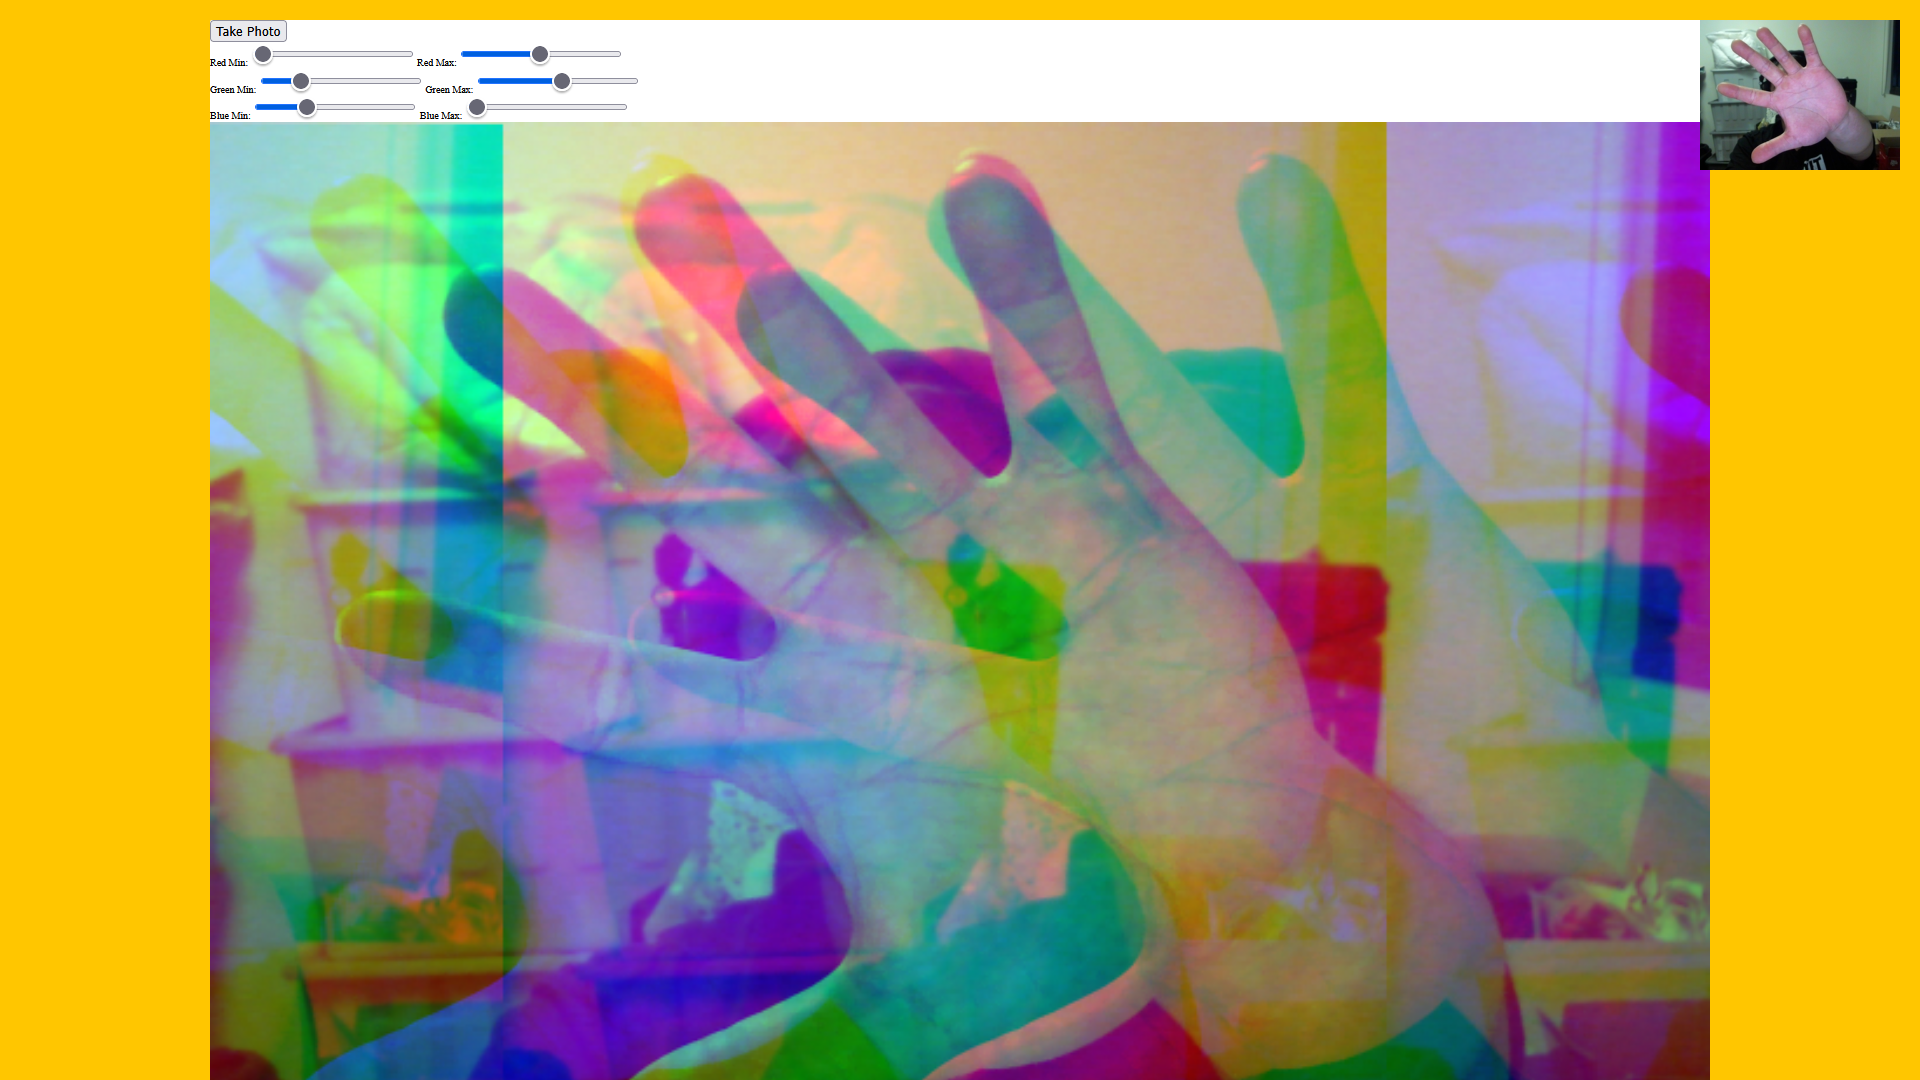The width and height of the screenshot is (1920, 1080).
Task: Click the Red Min slider handle
Action: 263,54
